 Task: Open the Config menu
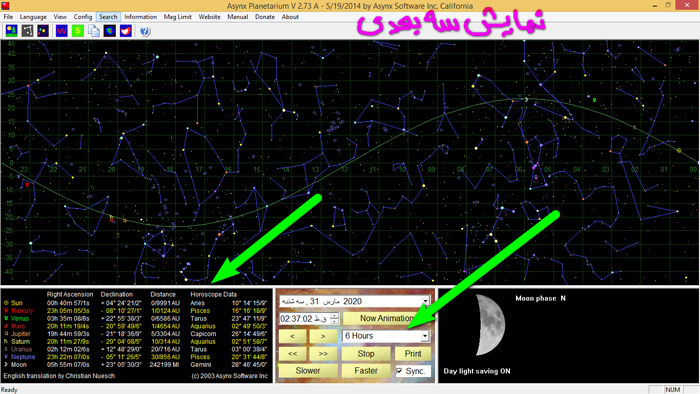pos(83,17)
